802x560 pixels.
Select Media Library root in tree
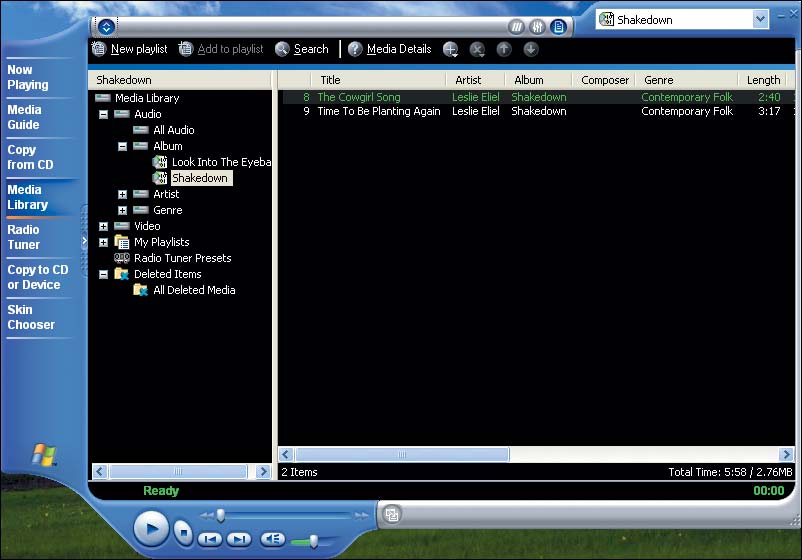(x=147, y=98)
